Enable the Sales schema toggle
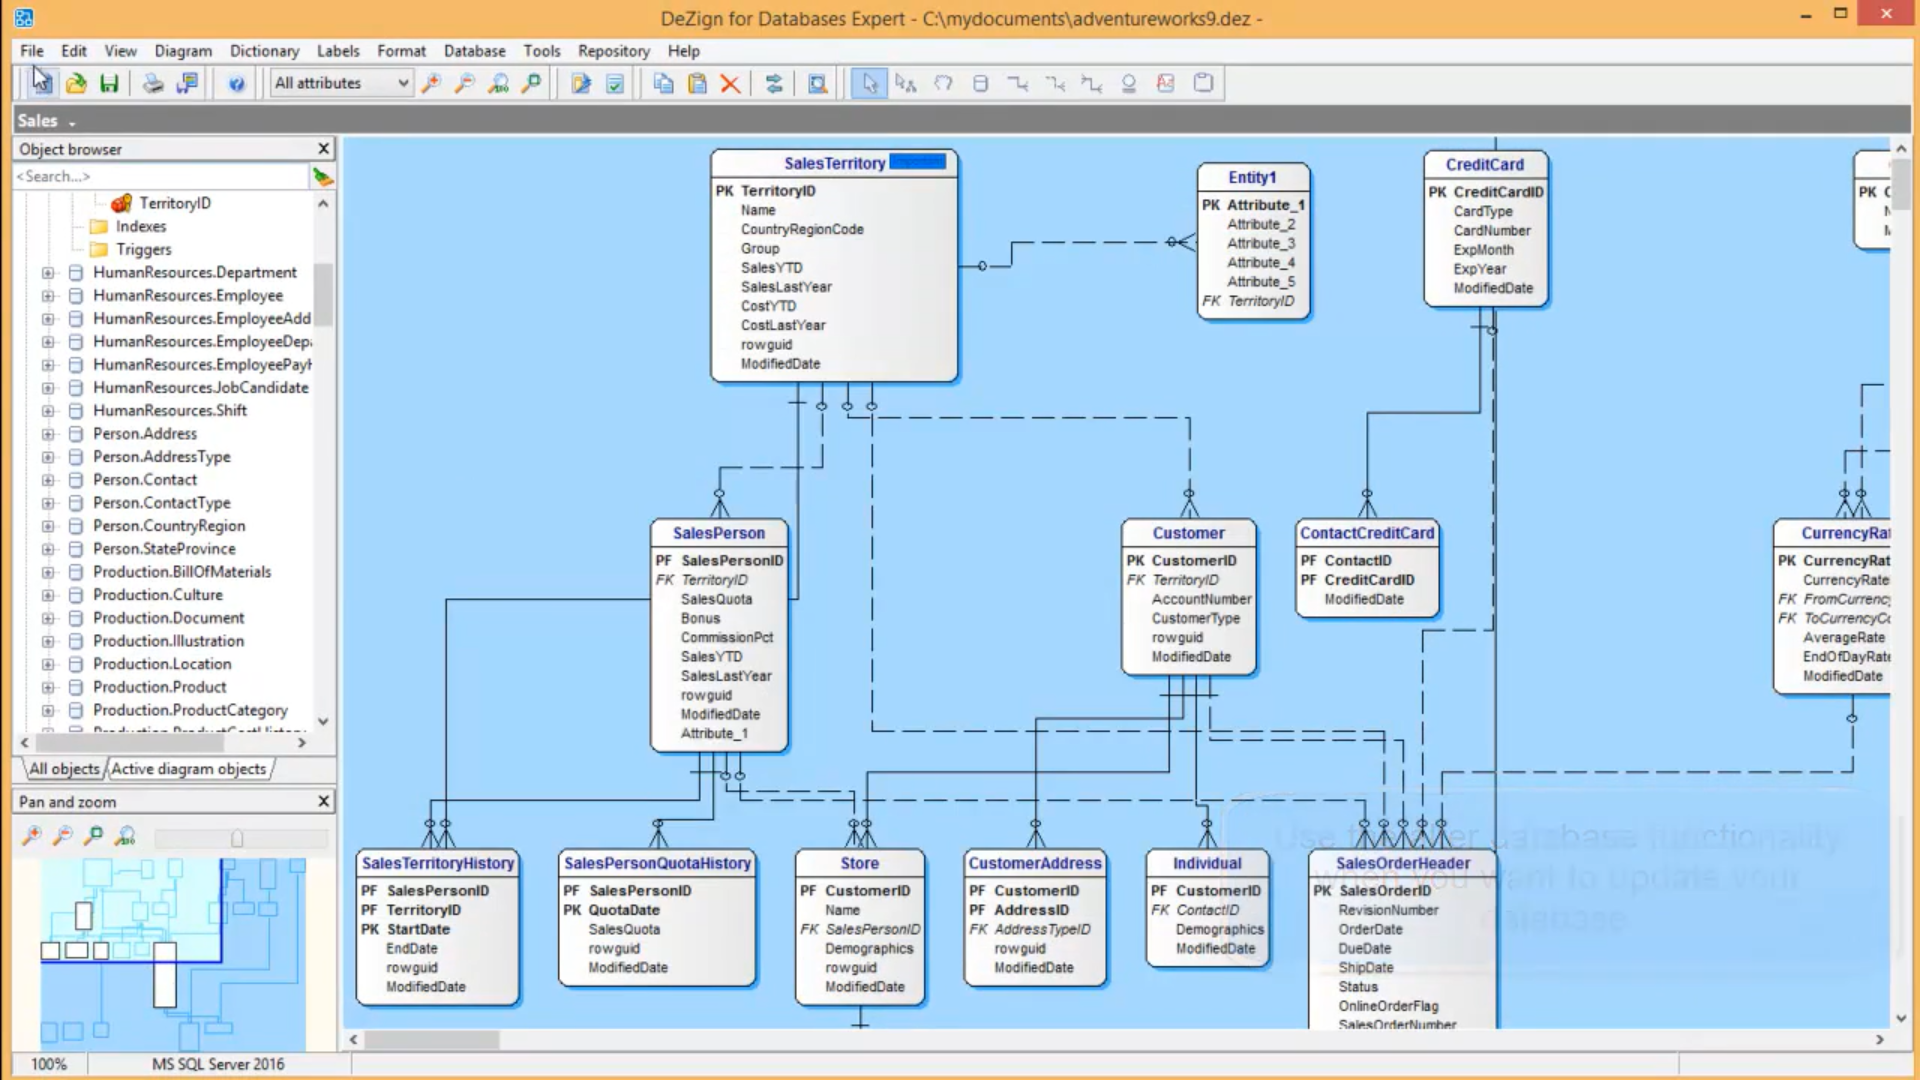The image size is (1920, 1080). (71, 120)
